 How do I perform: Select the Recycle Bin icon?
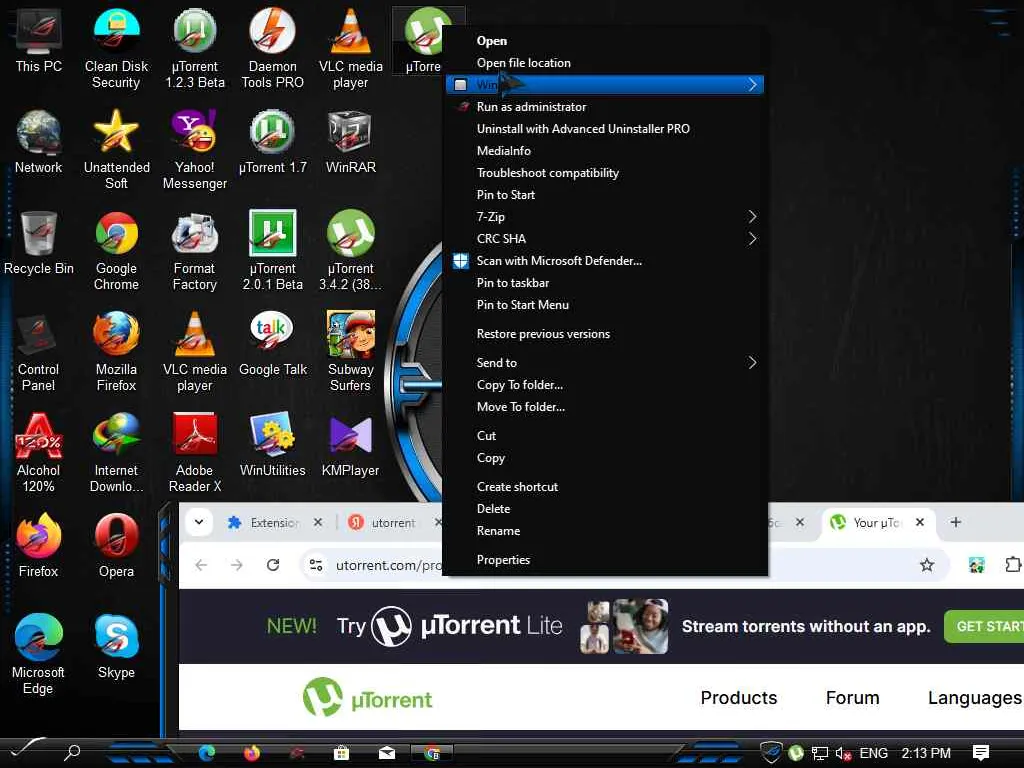point(39,243)
